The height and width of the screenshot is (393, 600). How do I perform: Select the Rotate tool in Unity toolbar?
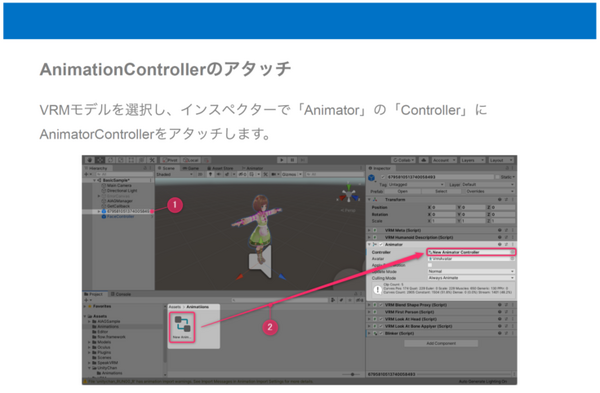point(110,160)
